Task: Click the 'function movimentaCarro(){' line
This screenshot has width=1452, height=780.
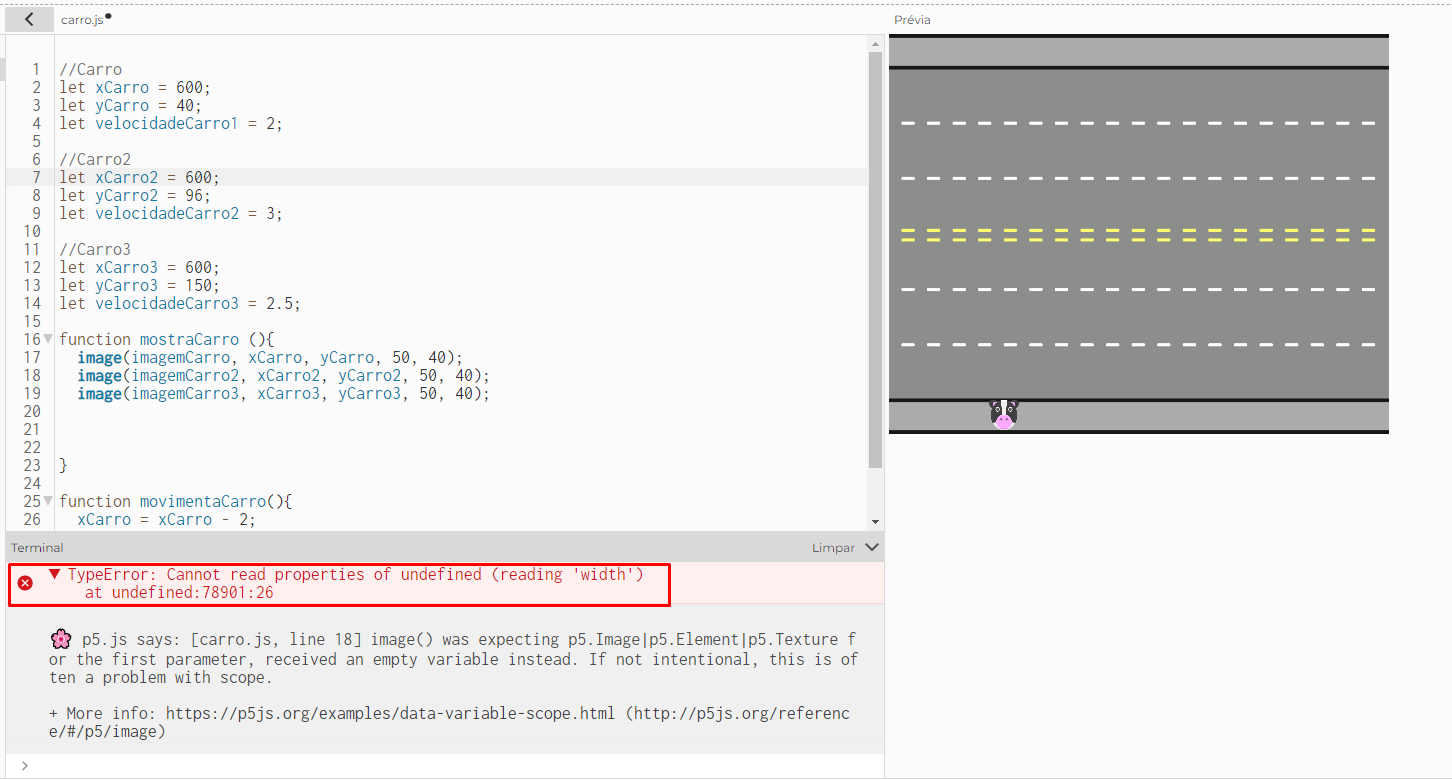Action: click(x=175, y=502)
